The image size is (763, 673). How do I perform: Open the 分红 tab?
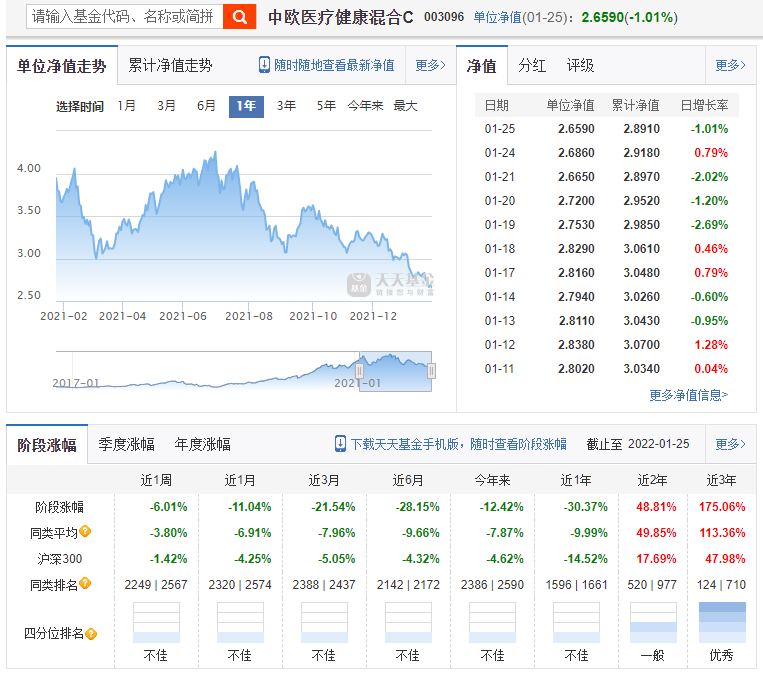tap(532, 65)
